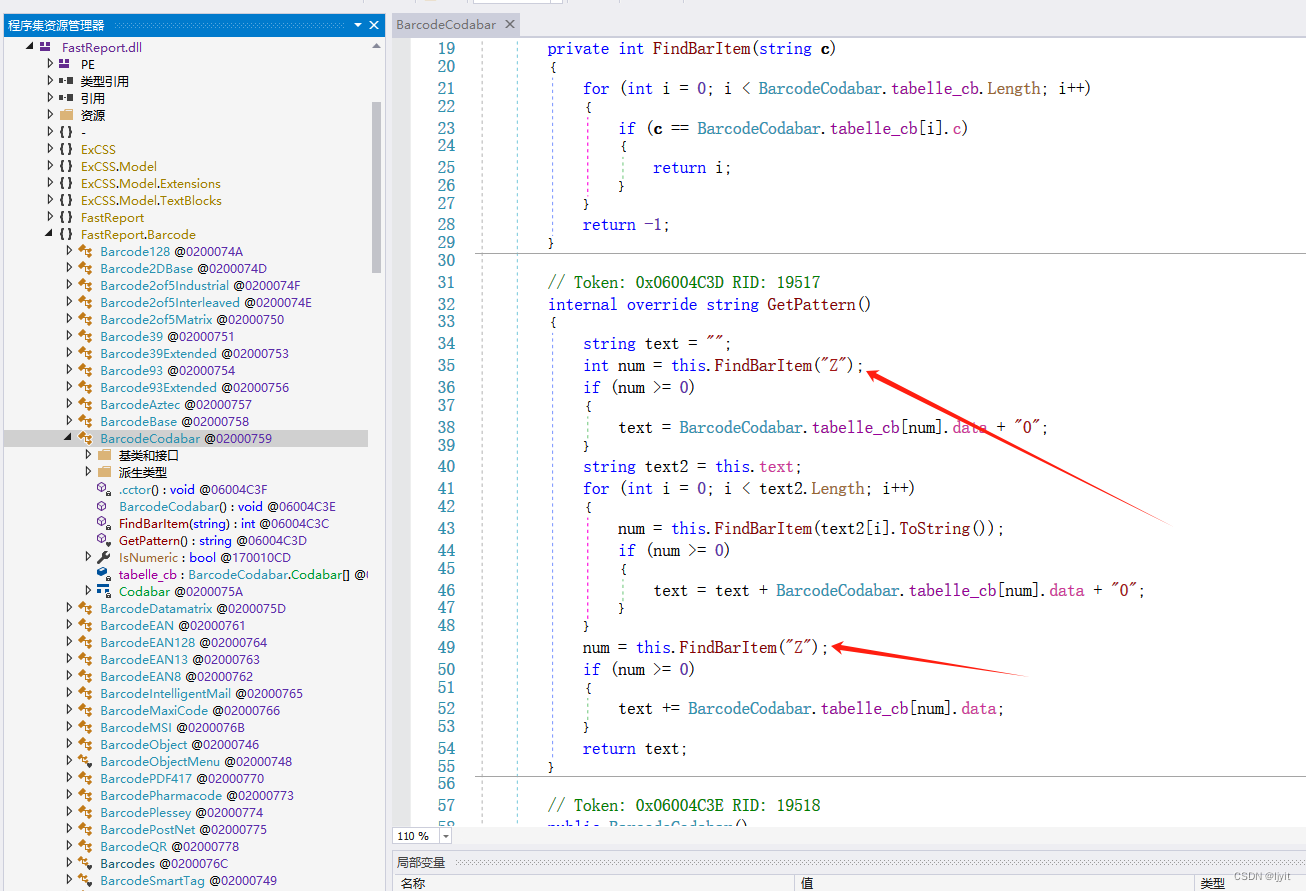The height and width of the screenshot is (891, 1306).
Task: Collapse the BarcodeCodabar class node
Action: click(69, 438)
